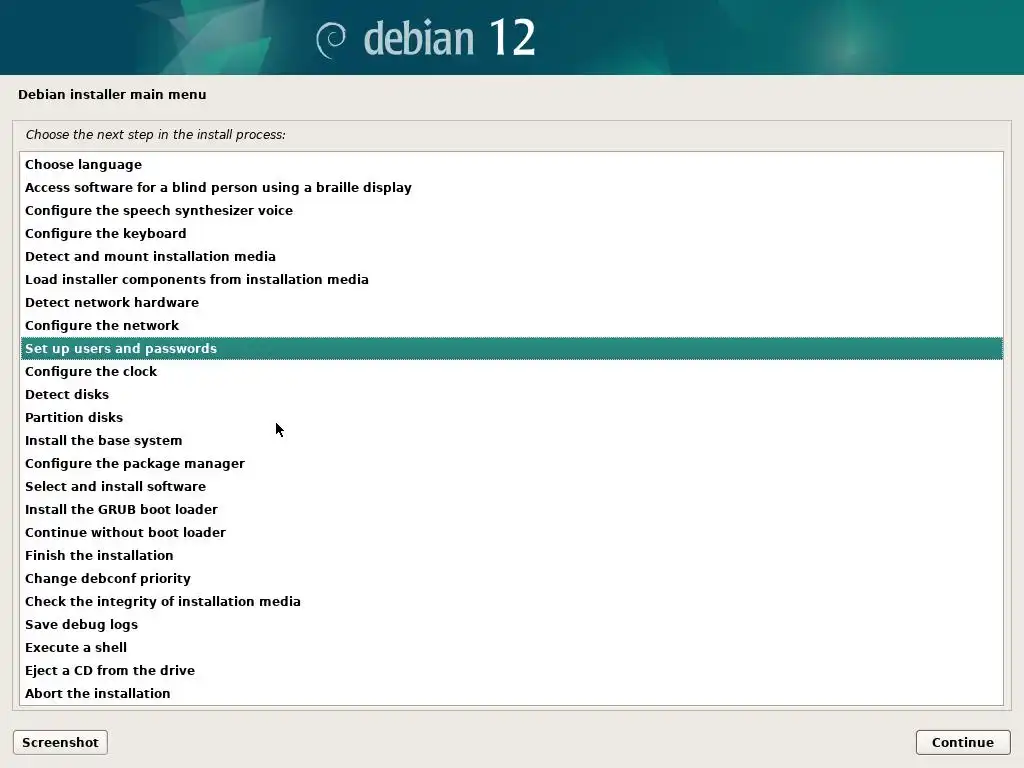
Task: Select 'Eject a CD from the drive'
Action: pyautogui.click(x=511, y=670)
